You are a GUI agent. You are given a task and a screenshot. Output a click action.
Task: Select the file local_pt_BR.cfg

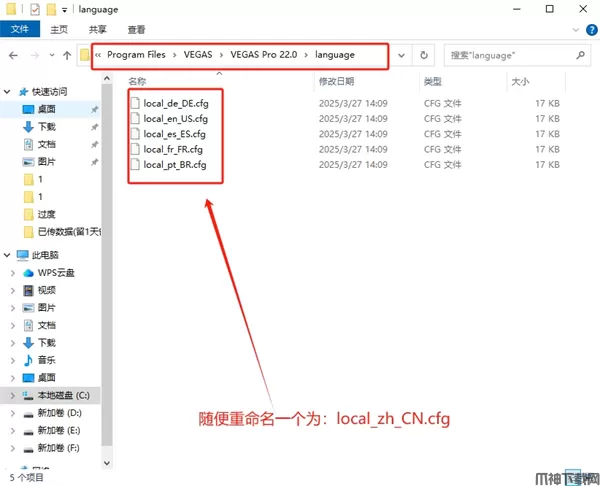coord(175,165)
